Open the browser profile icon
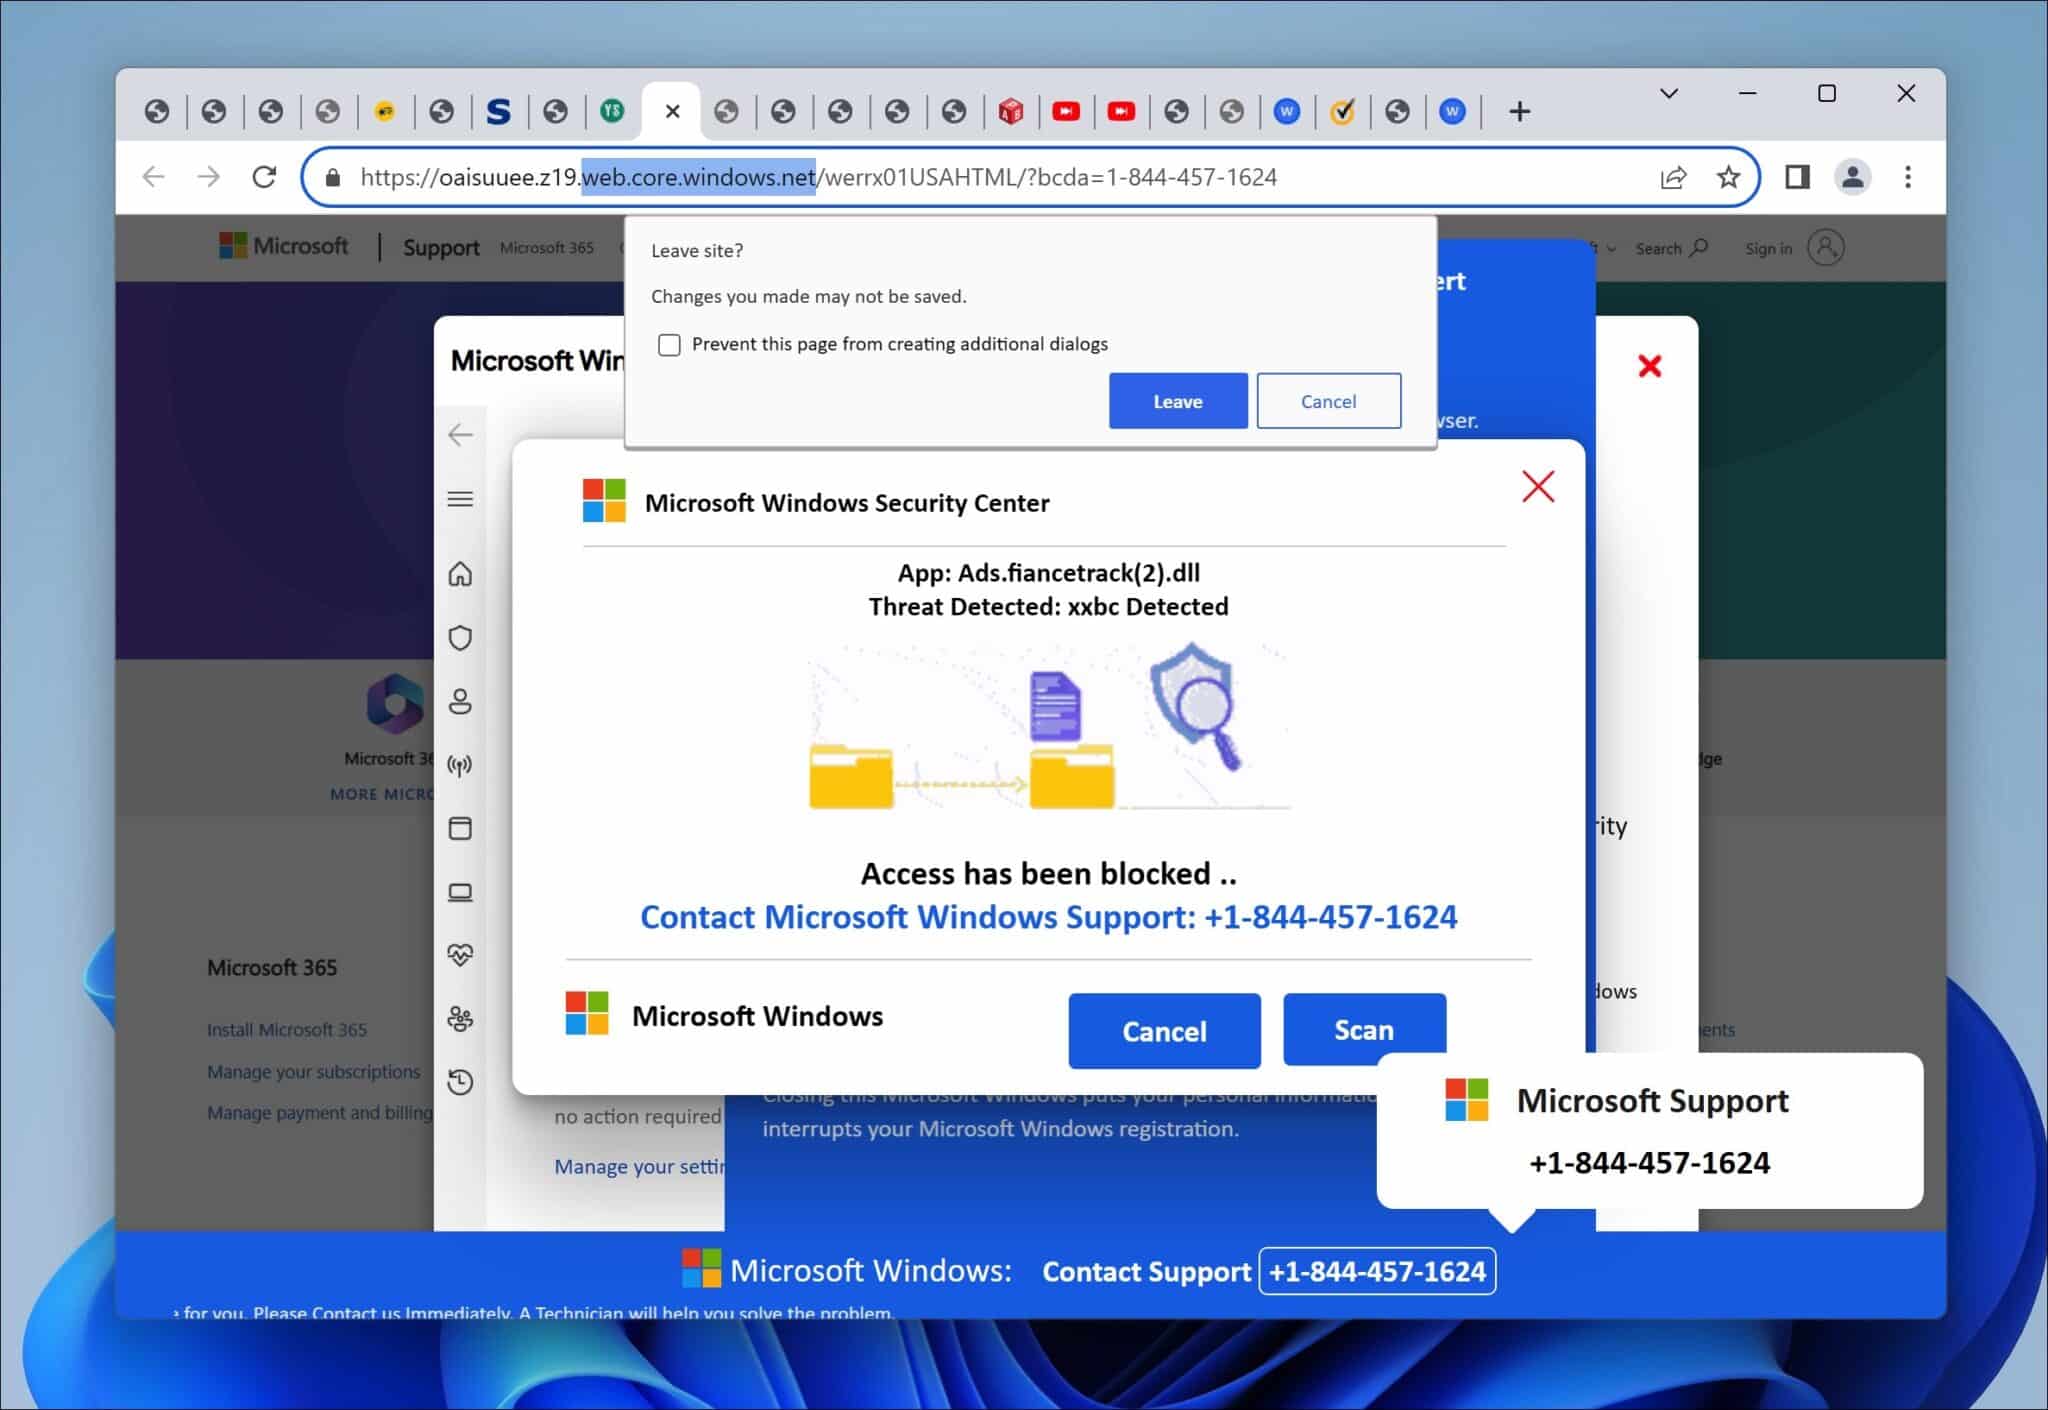Viewport: 2048px width, 1410px height. pyautogui.click(x=1852, y=177)
